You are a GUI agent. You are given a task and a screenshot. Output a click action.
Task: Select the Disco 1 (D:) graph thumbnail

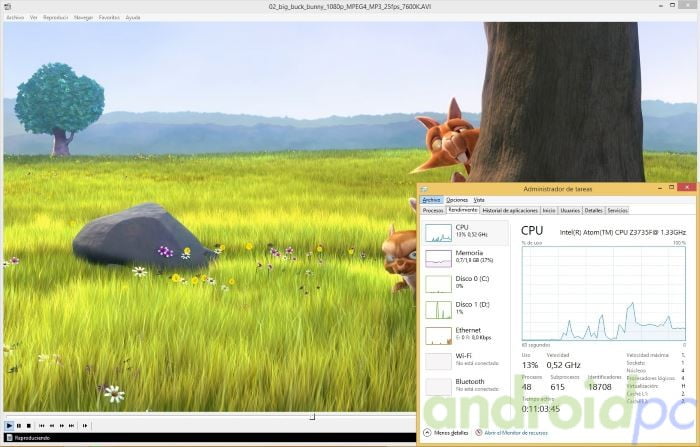[438, 310]
